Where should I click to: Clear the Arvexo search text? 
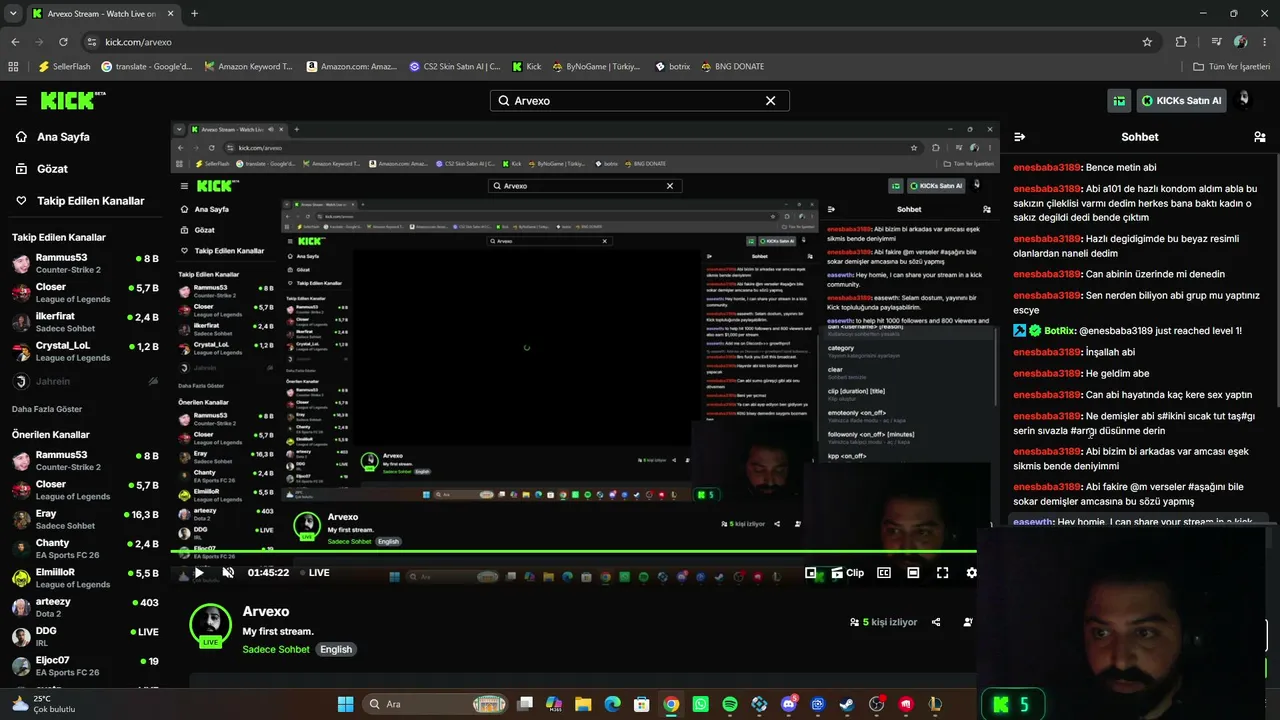[770, 101]
